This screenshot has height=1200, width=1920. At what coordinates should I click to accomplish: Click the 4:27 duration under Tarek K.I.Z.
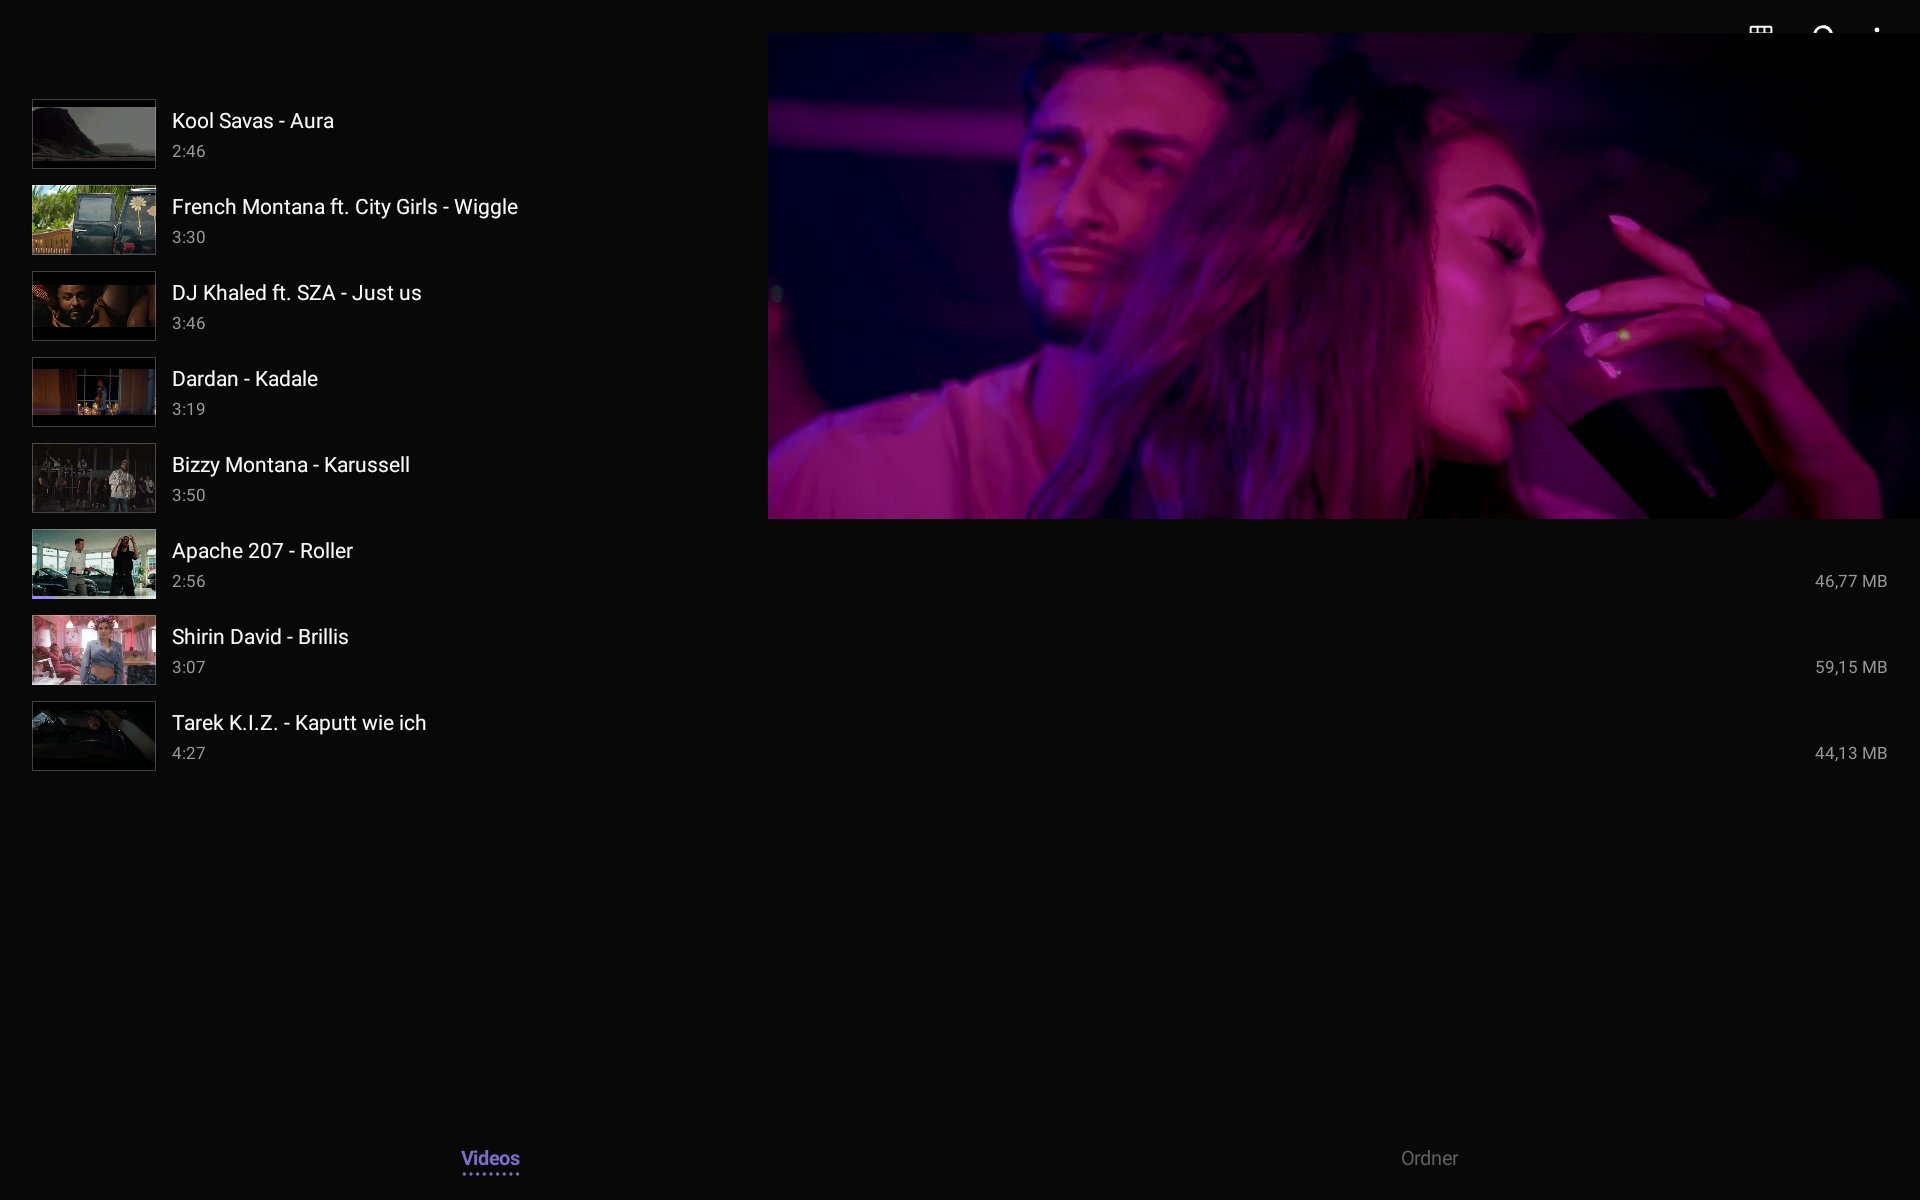coord(188,753)
